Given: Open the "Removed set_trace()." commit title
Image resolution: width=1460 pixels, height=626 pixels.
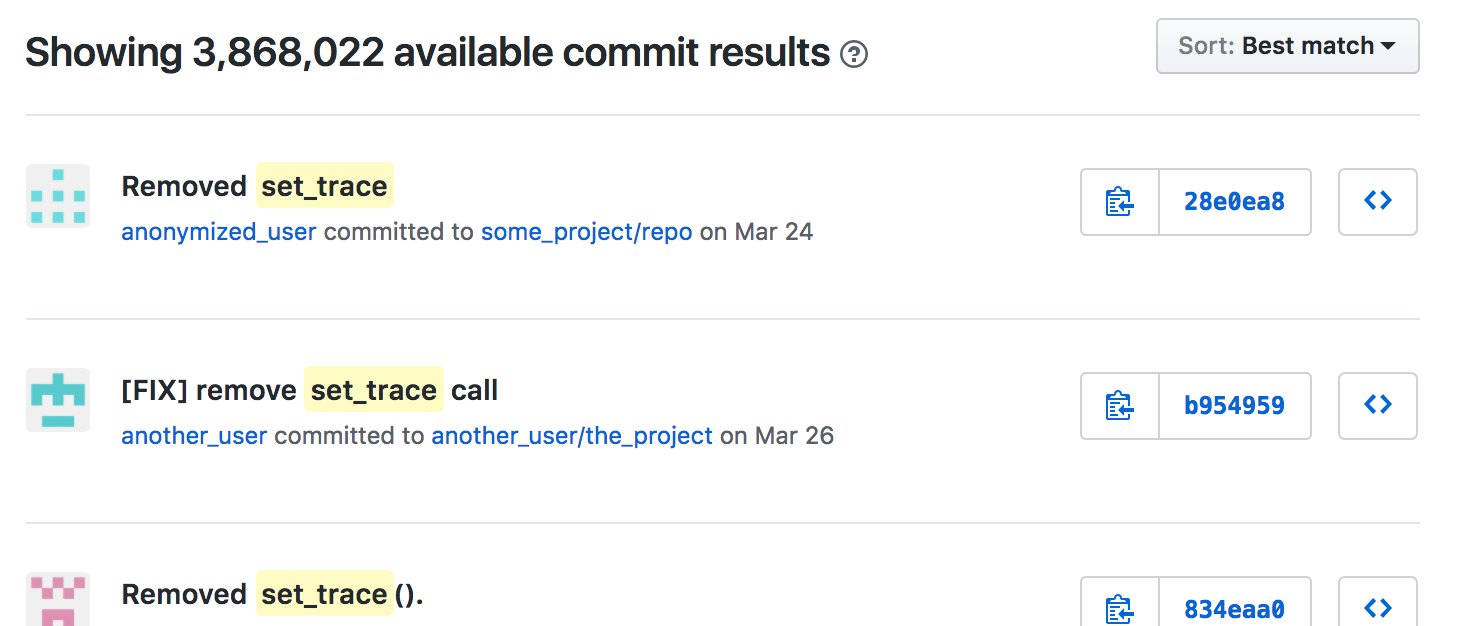Looking at the screenshot, I should click(x=272, y=594).
